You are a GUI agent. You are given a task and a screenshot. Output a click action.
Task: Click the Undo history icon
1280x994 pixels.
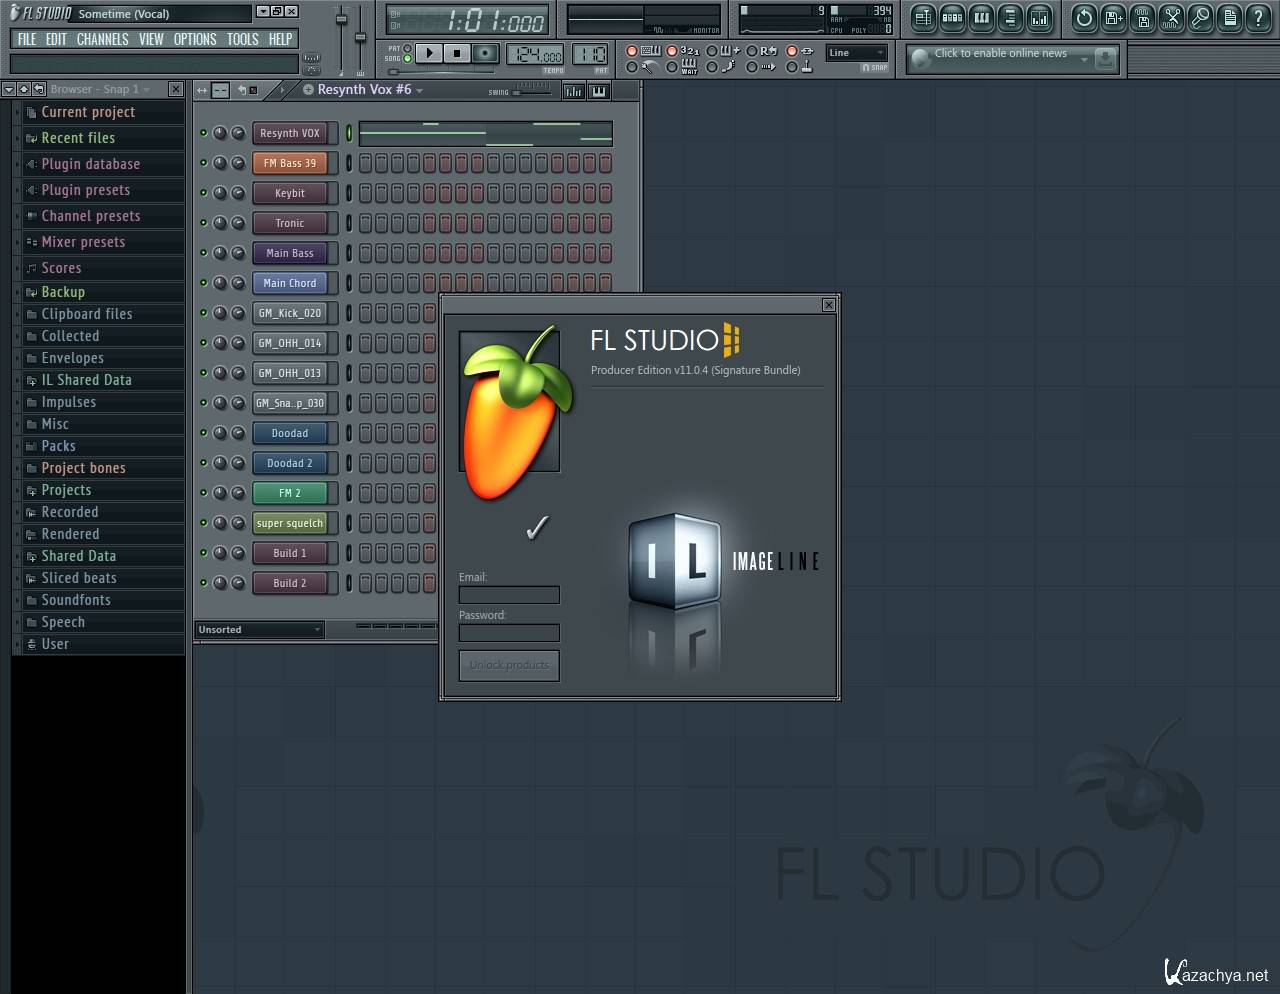1084,17
